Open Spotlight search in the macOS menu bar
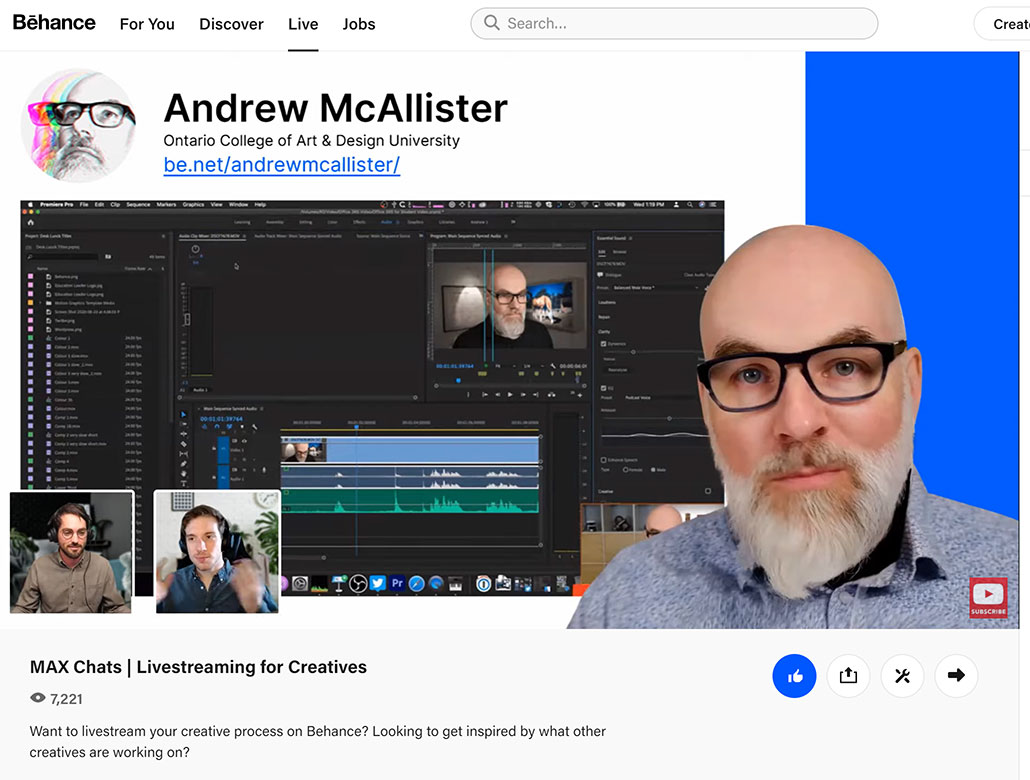The width and height of the screenshot is (1030, 780). (x=690, y=205)
